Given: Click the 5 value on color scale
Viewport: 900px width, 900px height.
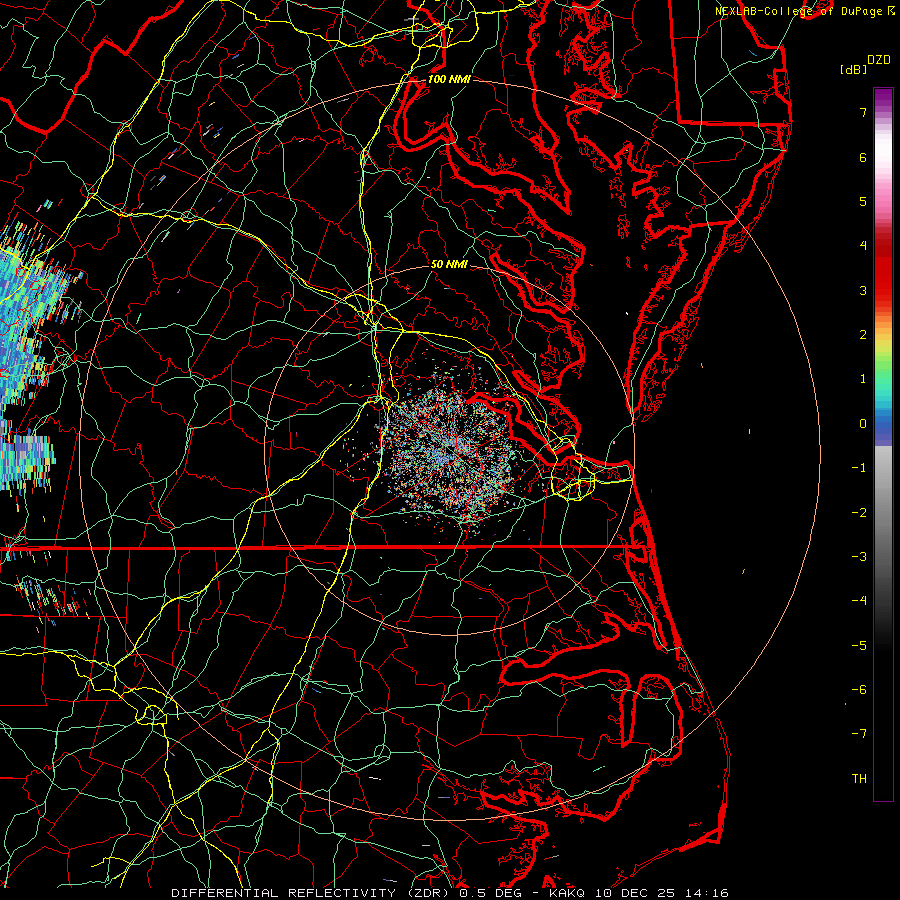Looking at the screenshot, I should click(x=863, y=201).
